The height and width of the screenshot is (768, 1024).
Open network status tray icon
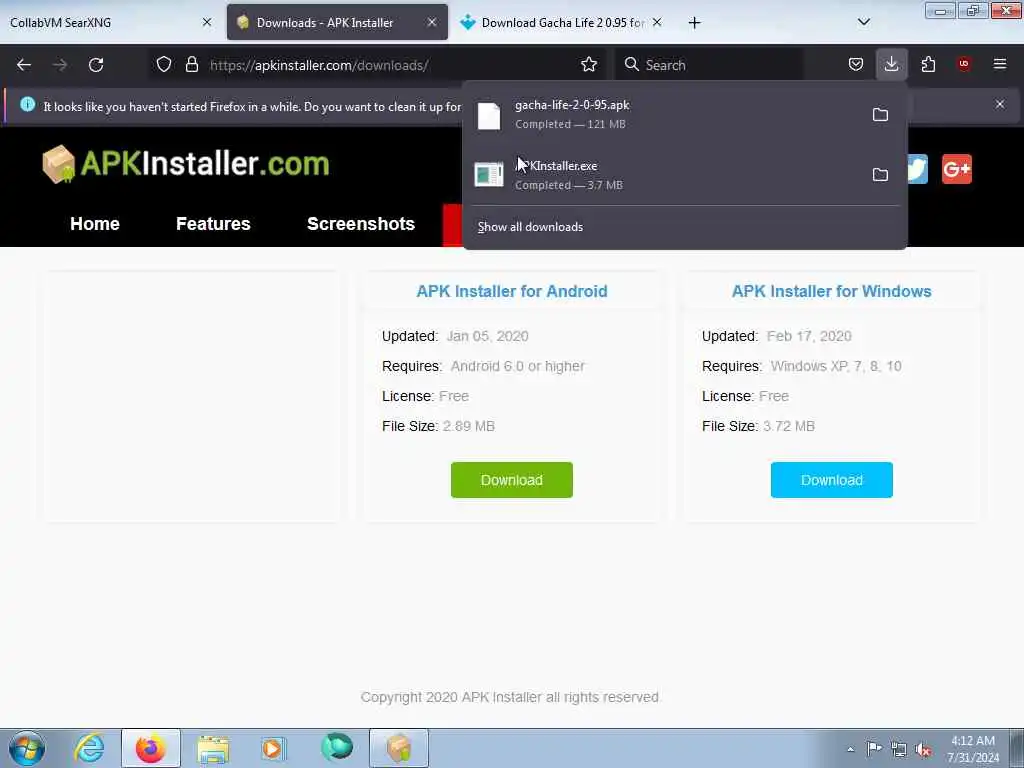click(x=899, y=749)
